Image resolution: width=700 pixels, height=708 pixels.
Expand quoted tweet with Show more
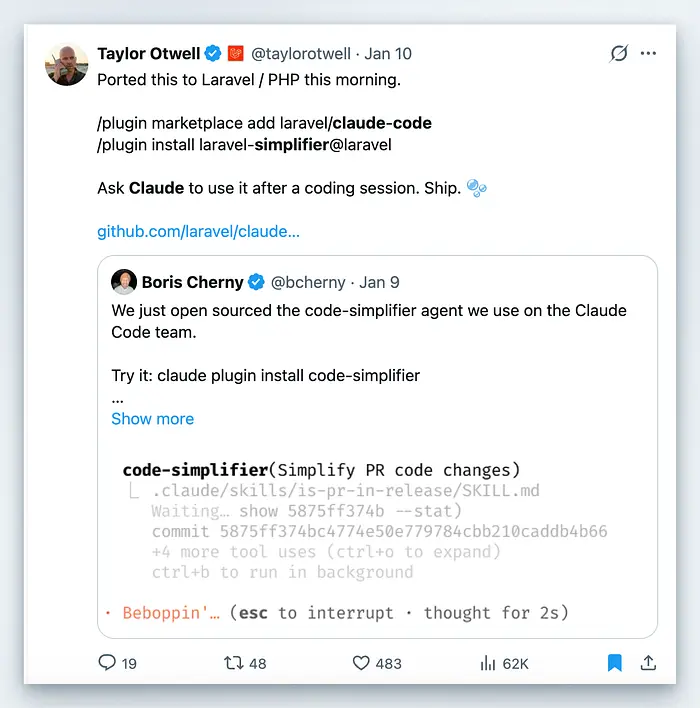click(x=152, y=419)
